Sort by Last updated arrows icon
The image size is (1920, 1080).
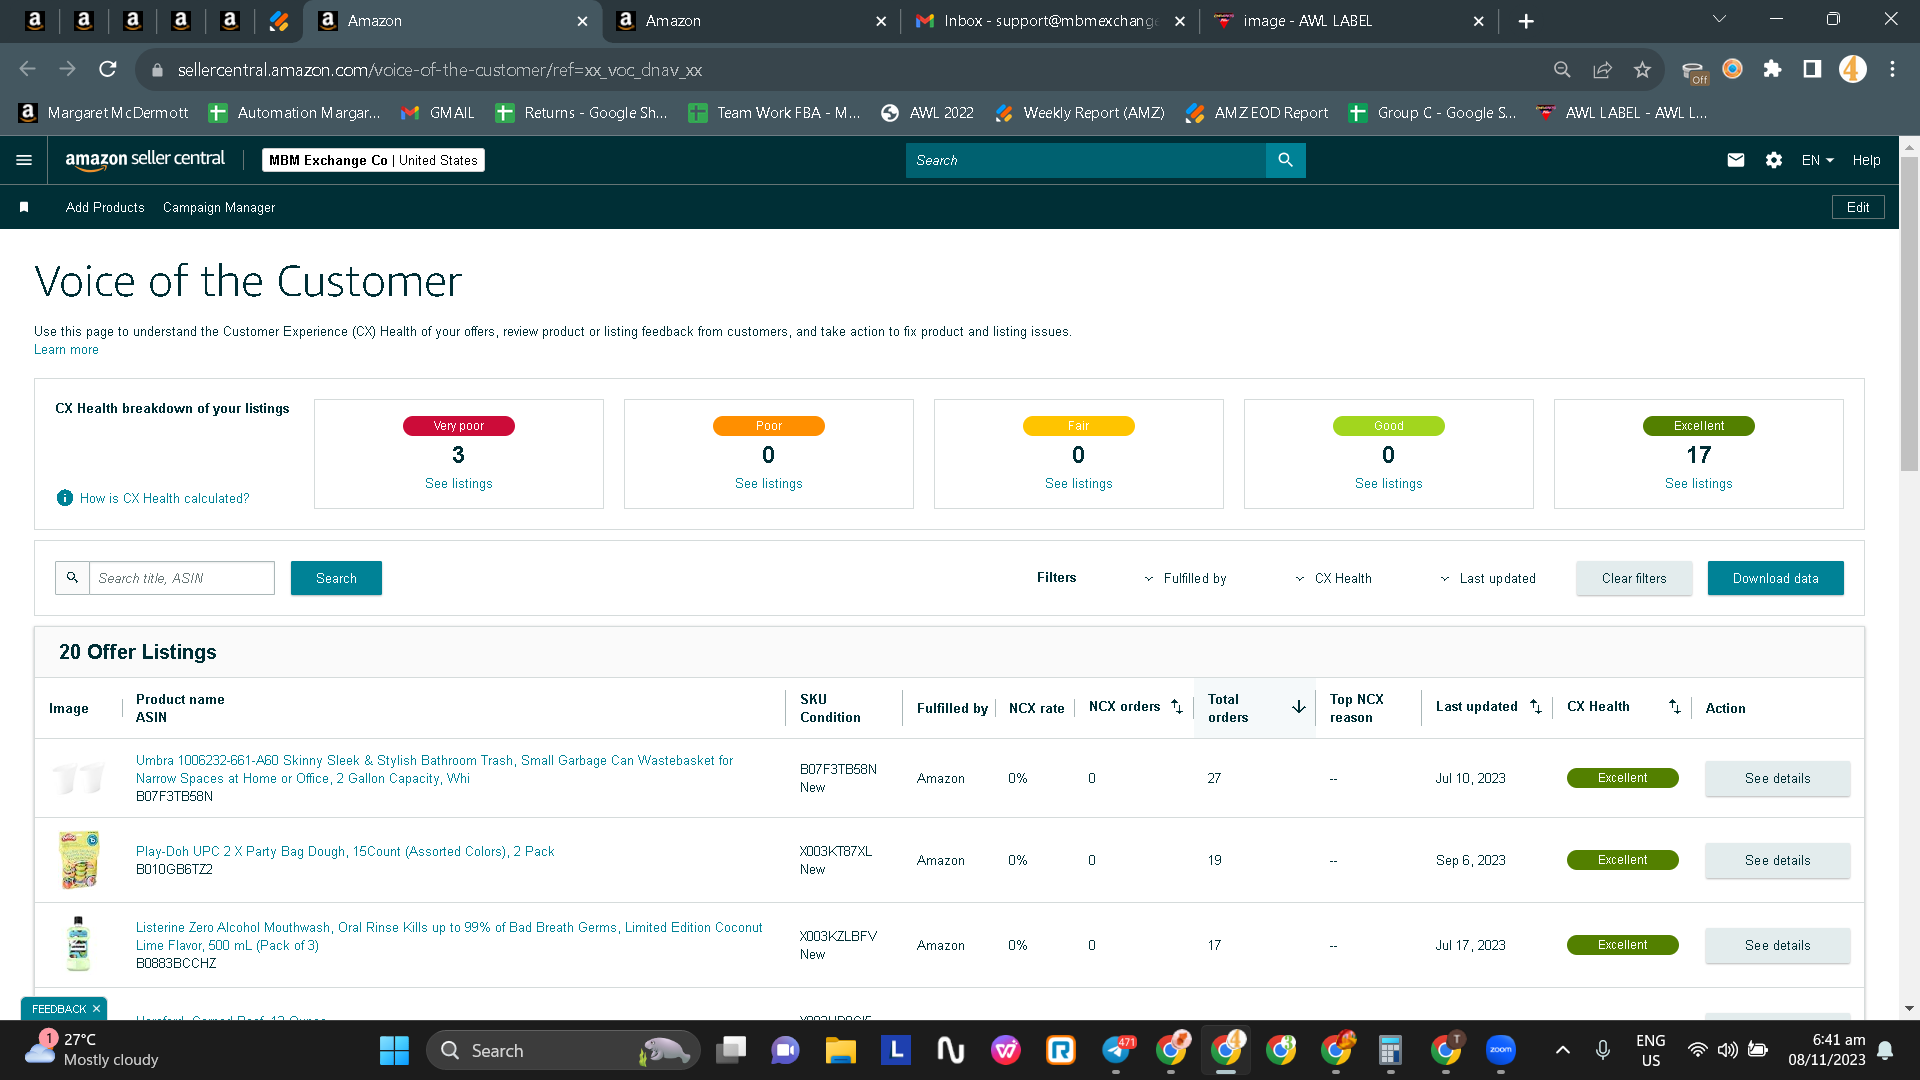(x=1536, y=707)
